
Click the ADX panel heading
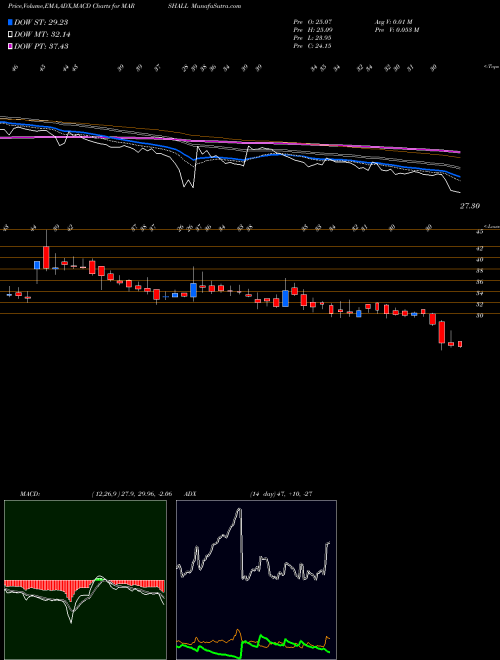coord(191,494)
